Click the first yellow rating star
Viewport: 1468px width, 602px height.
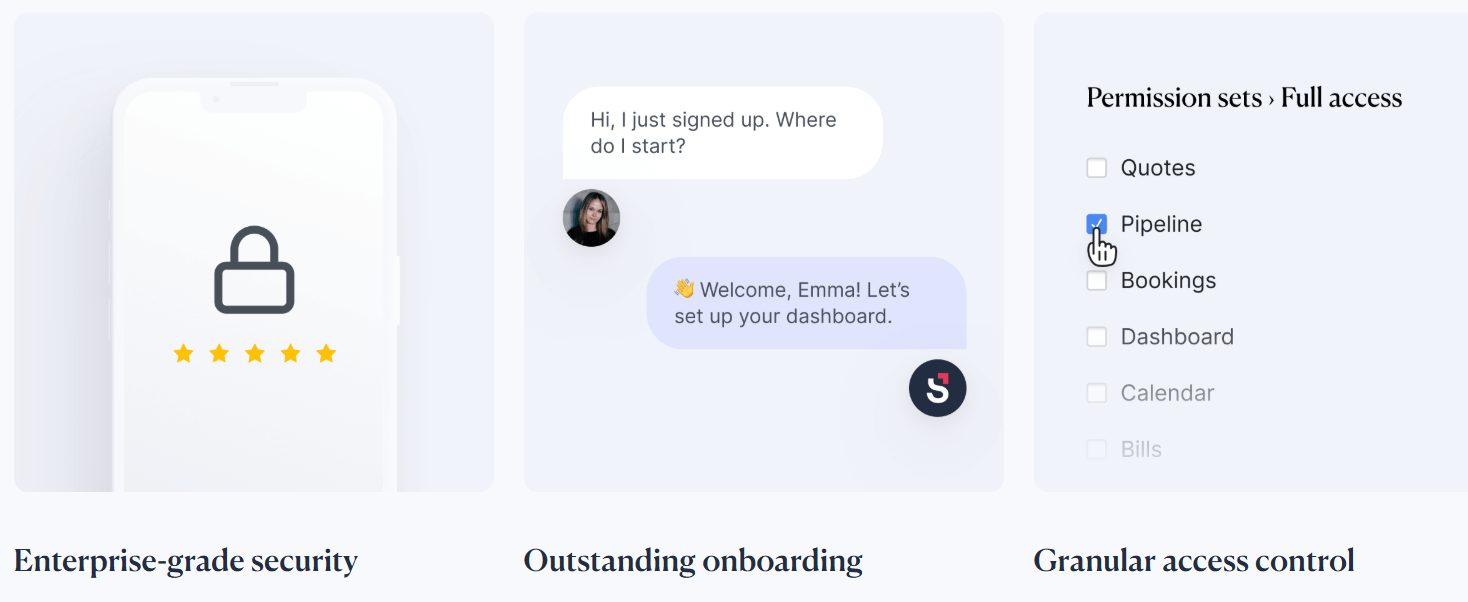coord(184,353)
